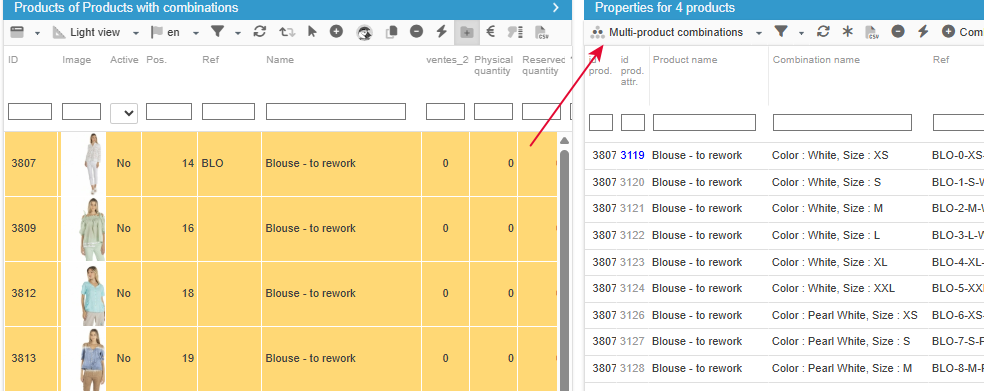Screen dimensions: 984x391
Task: Click thumbnail image of product 3807
Action: (92, 163)
